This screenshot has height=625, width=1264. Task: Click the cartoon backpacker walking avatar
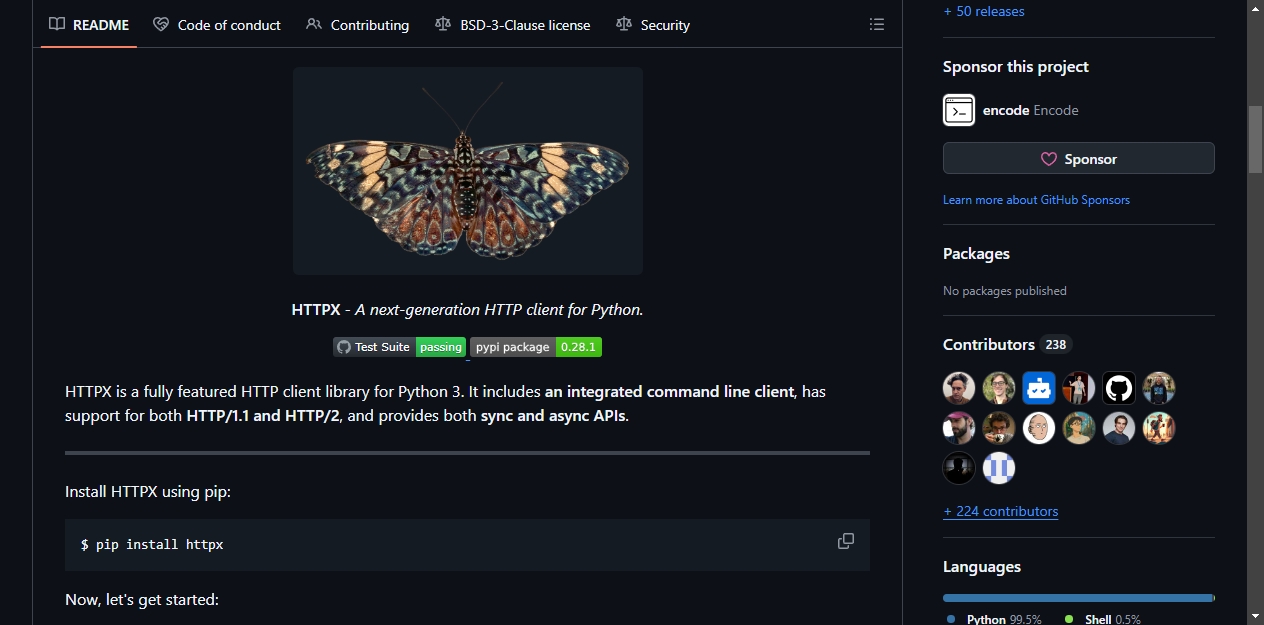tap(1159, 428)
